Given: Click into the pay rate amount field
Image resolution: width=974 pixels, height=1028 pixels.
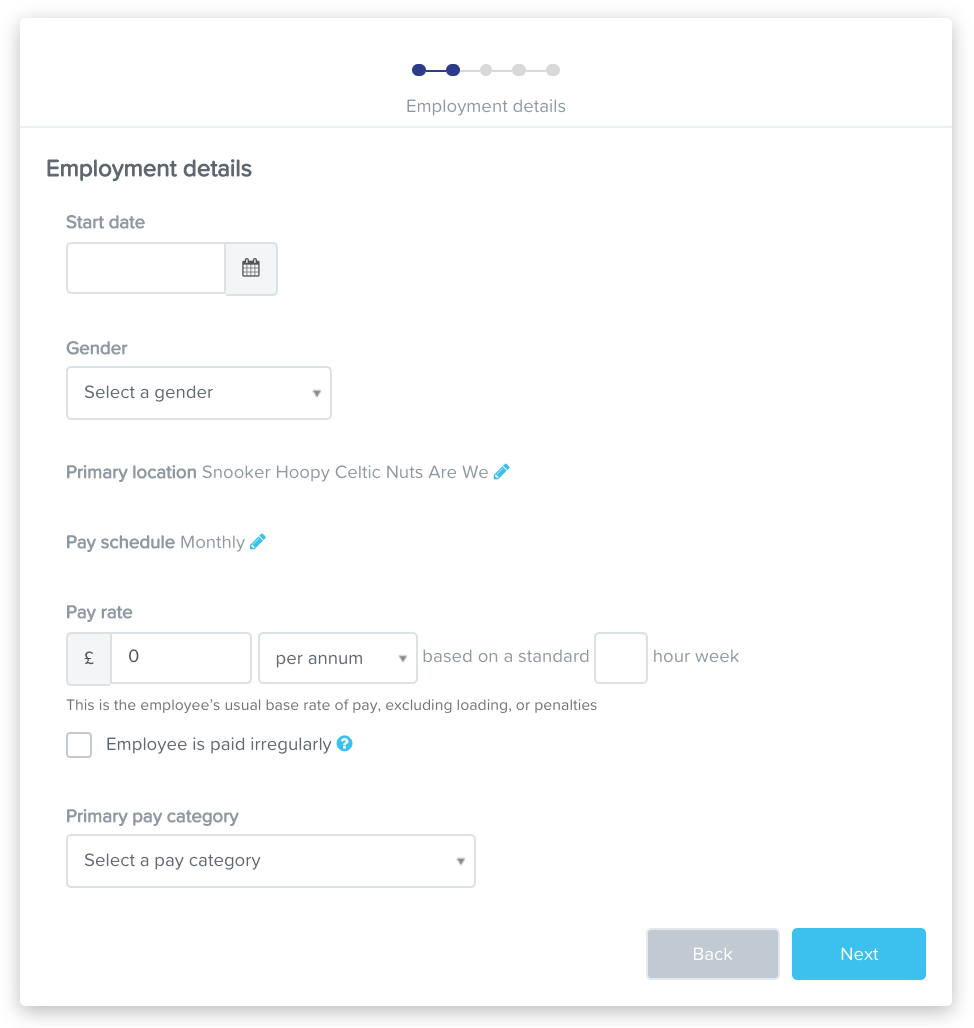Looking at the screenshot, I should tap(181, 658).
